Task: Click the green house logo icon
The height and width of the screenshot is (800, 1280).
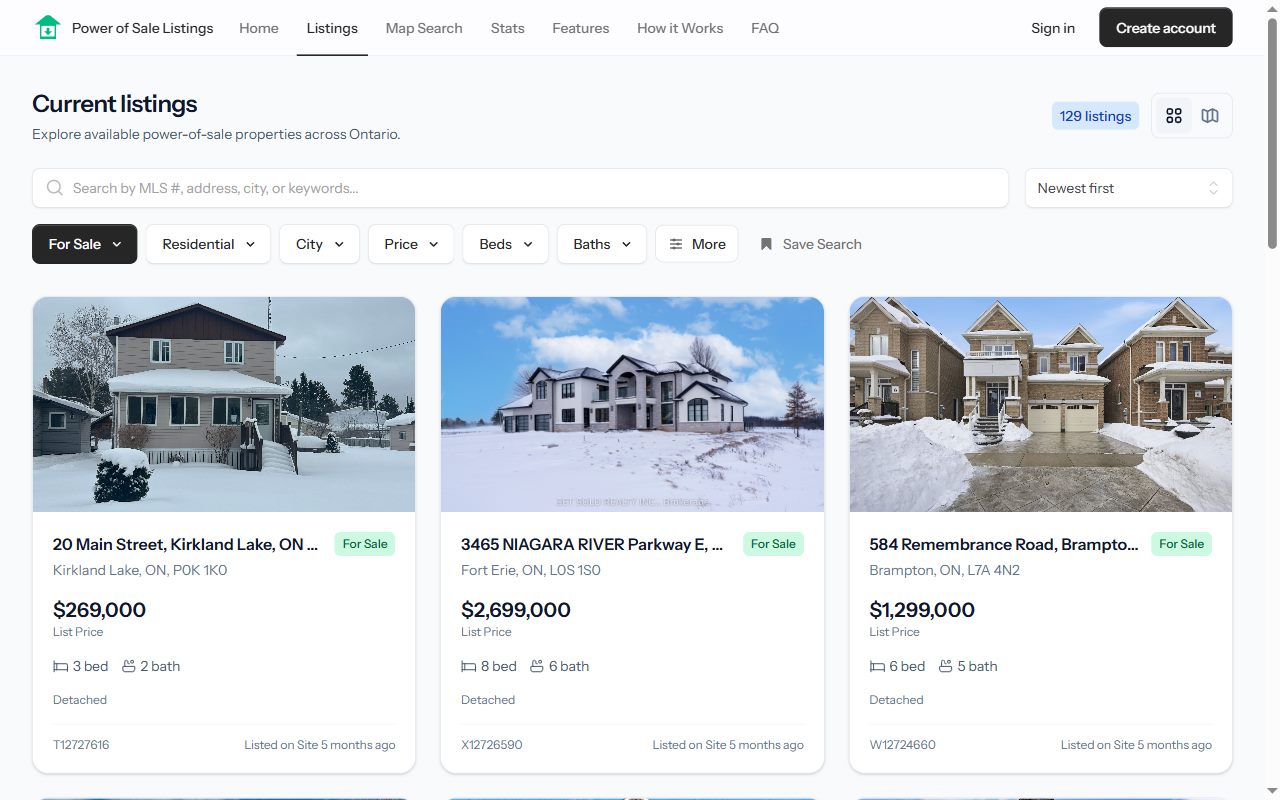Action: [48, 28]
